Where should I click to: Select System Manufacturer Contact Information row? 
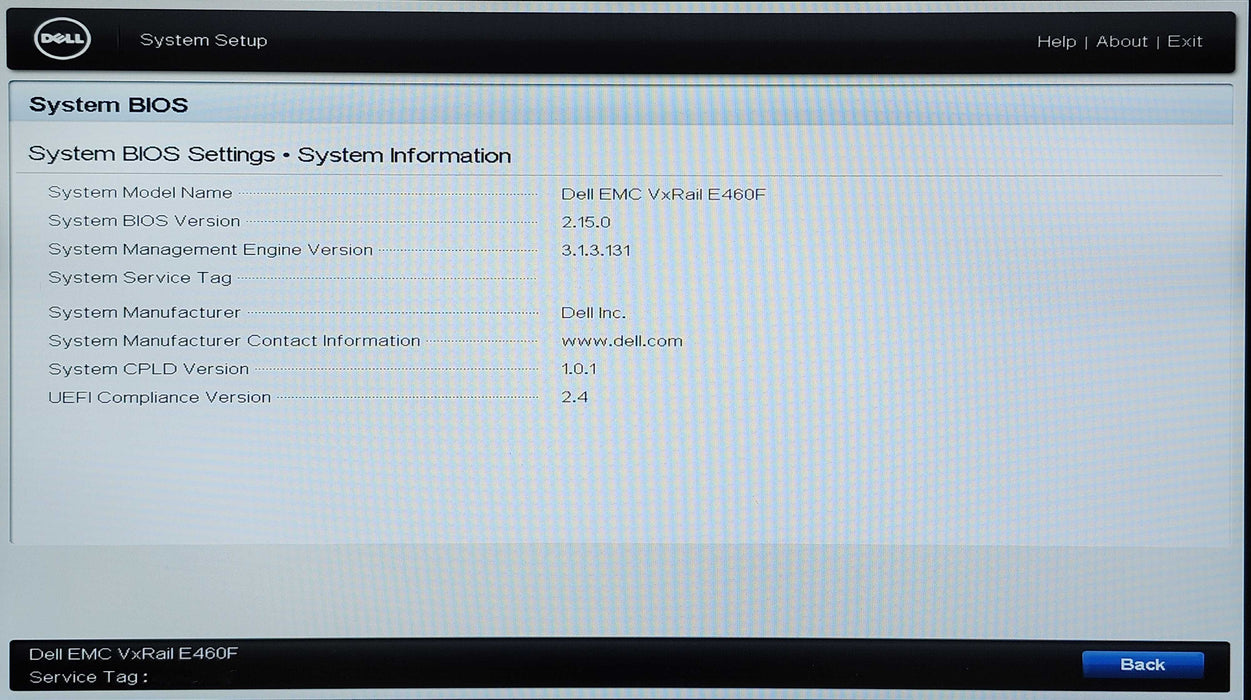tap(234, 341)
